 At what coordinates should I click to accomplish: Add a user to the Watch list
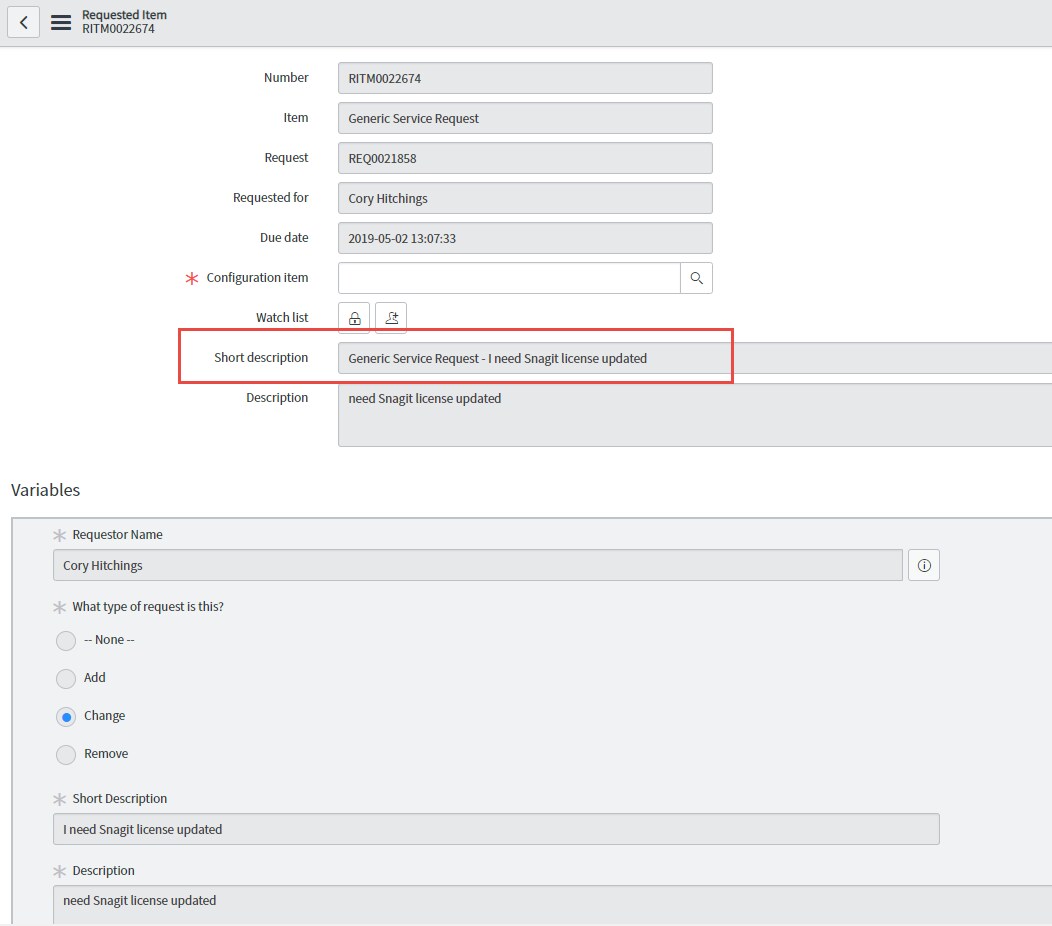390,316
